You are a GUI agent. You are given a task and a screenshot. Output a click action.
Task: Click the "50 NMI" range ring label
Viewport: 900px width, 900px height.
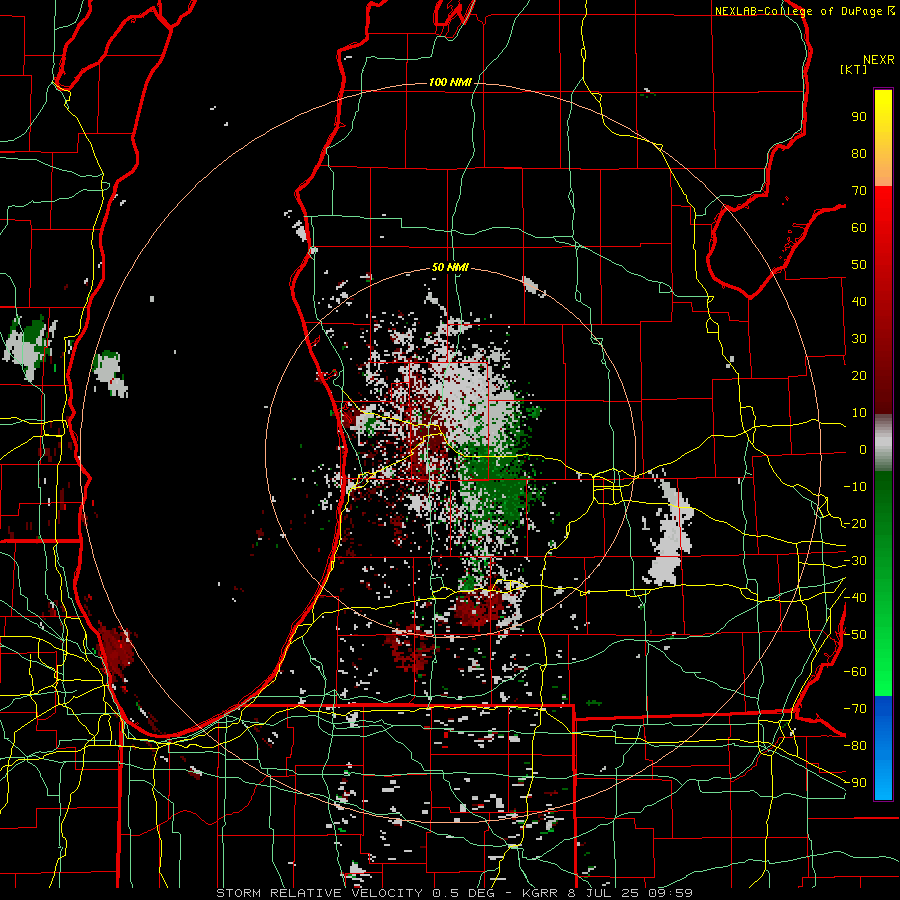(450, 267)
